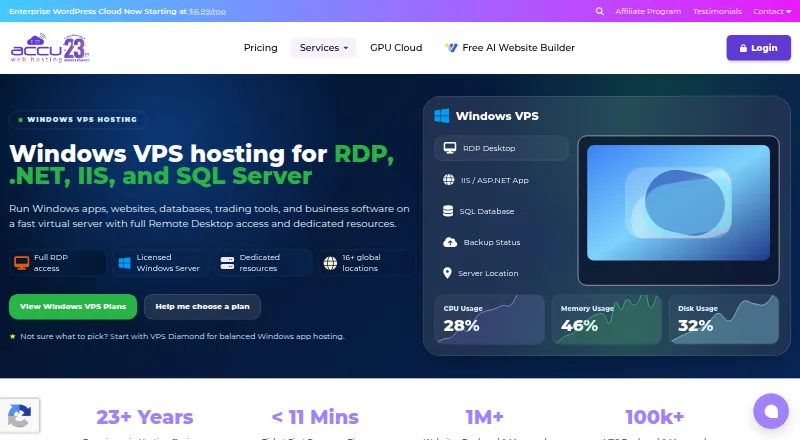Click the AI Website Builder logo icon
This screenshot has height=440, width=800.
(451, 47)
